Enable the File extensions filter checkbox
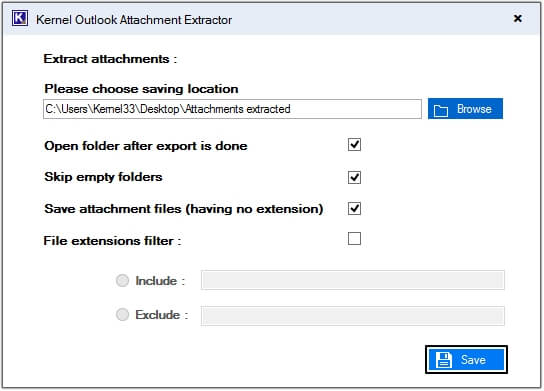The width and height of the screenshot is (544, 391). click(x=354, y=239)
